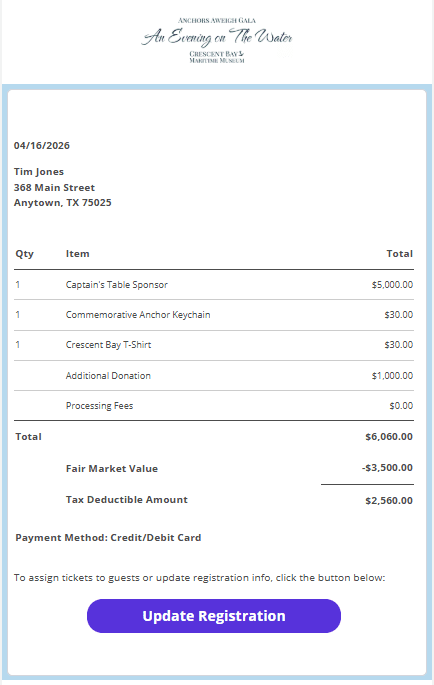434x685 pixels.
Task: Click the Update Registration button
Action: click(214, 616)
